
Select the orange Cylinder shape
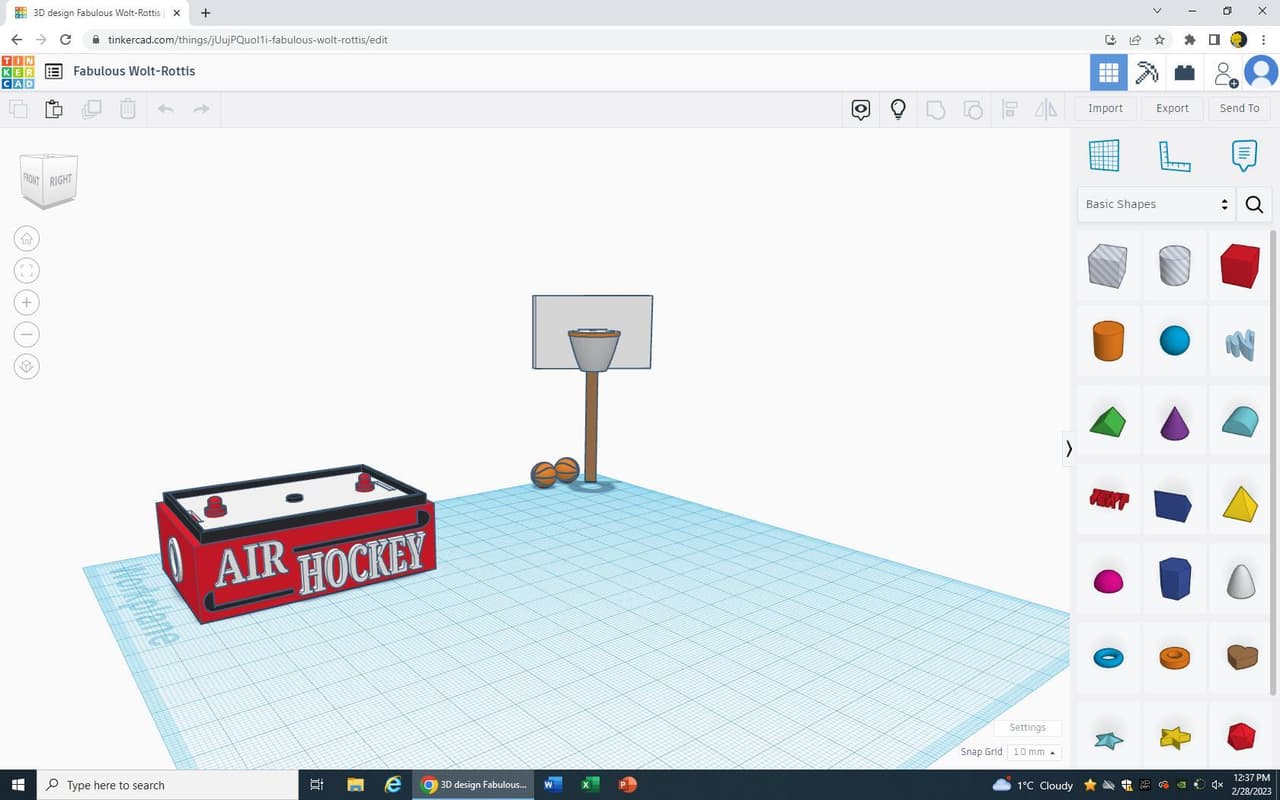[x=1107, y=341]
